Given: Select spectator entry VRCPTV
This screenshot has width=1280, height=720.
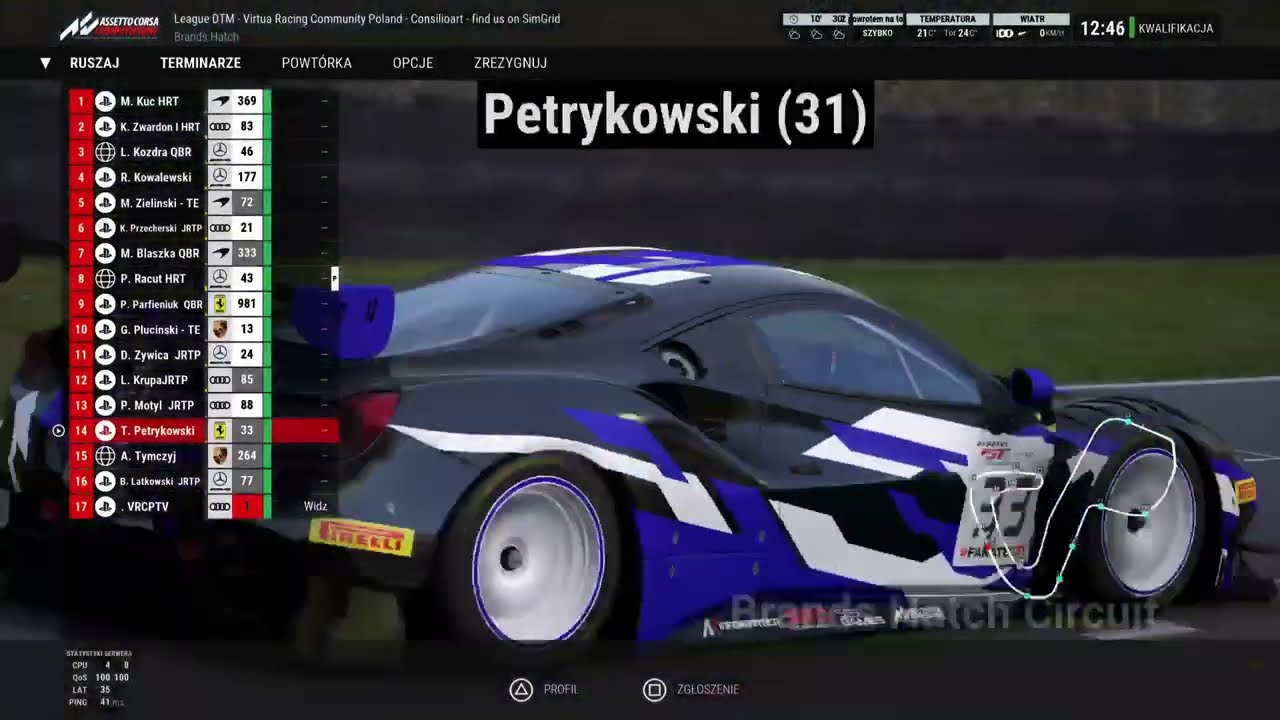Looking at the screenshot, I should point(204,507).
